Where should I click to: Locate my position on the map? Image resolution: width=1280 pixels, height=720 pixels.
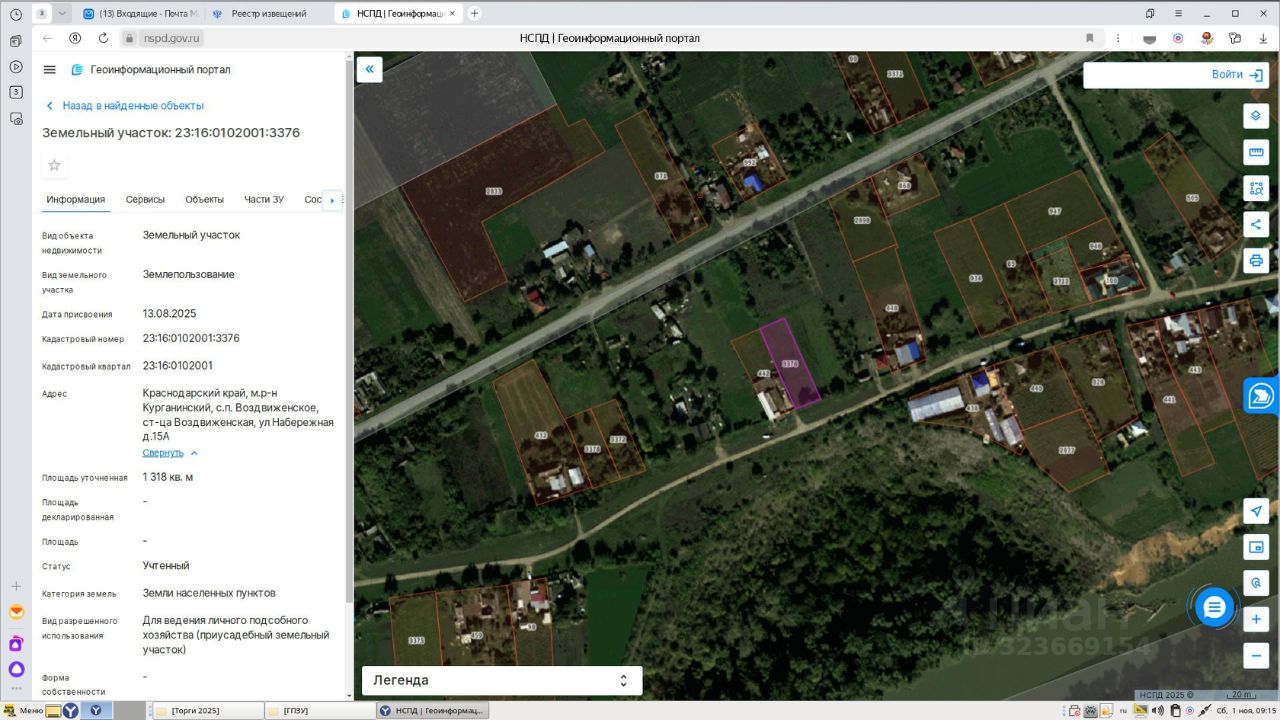coord(1256,511)
